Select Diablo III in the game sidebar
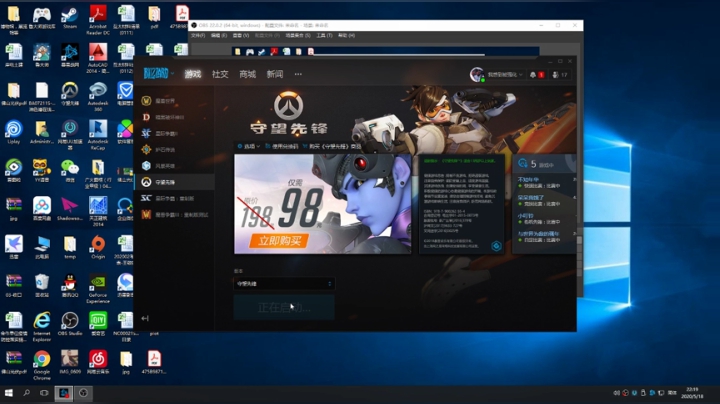 174,117
